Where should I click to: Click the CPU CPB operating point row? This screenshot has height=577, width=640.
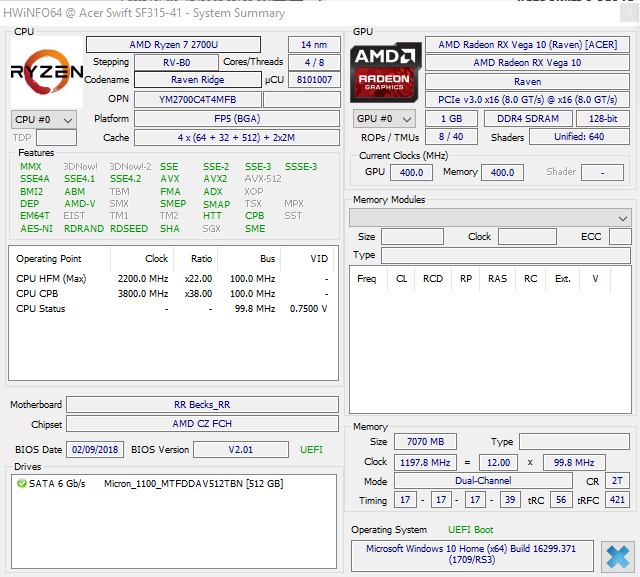(172, 294)
